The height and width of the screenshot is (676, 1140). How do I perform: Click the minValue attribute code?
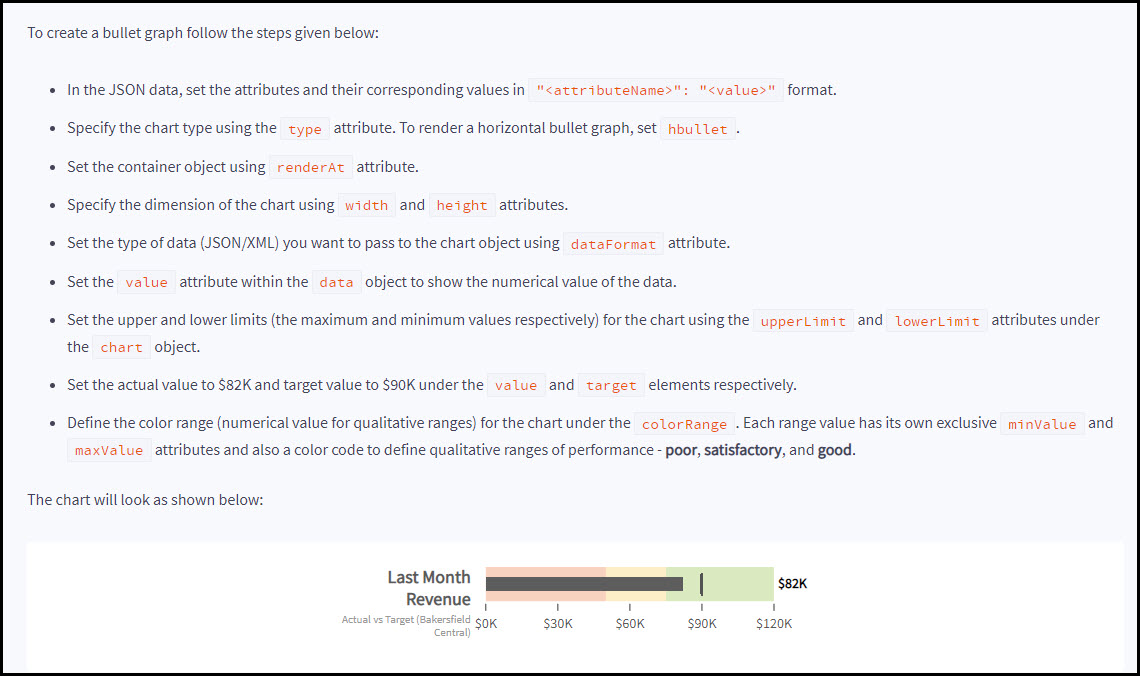click(1042, 424)
